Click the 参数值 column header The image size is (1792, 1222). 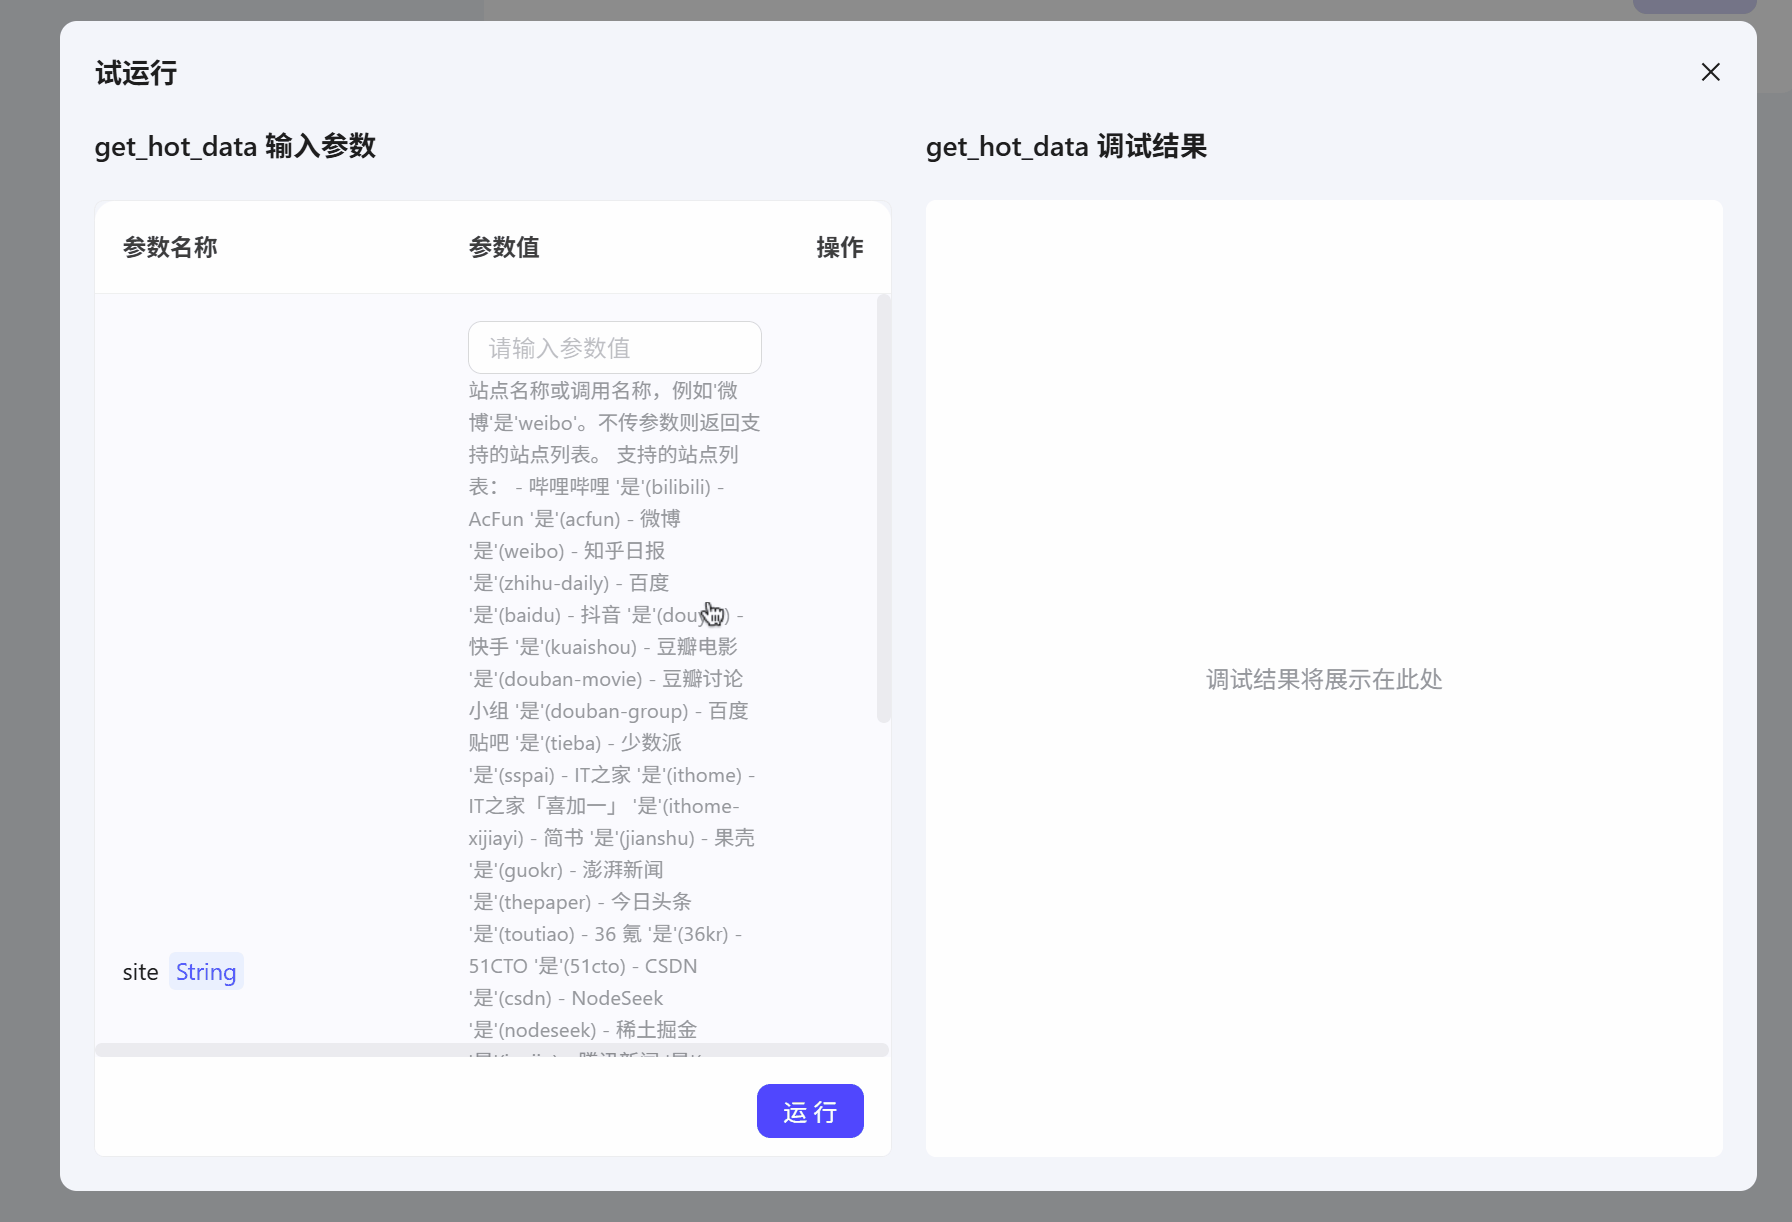pyautogui.click(x=505, y=247)
